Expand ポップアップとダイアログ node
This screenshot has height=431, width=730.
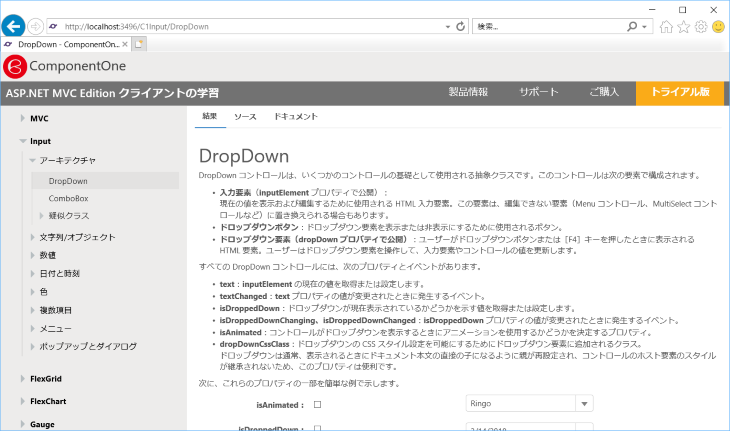point(32,346)
